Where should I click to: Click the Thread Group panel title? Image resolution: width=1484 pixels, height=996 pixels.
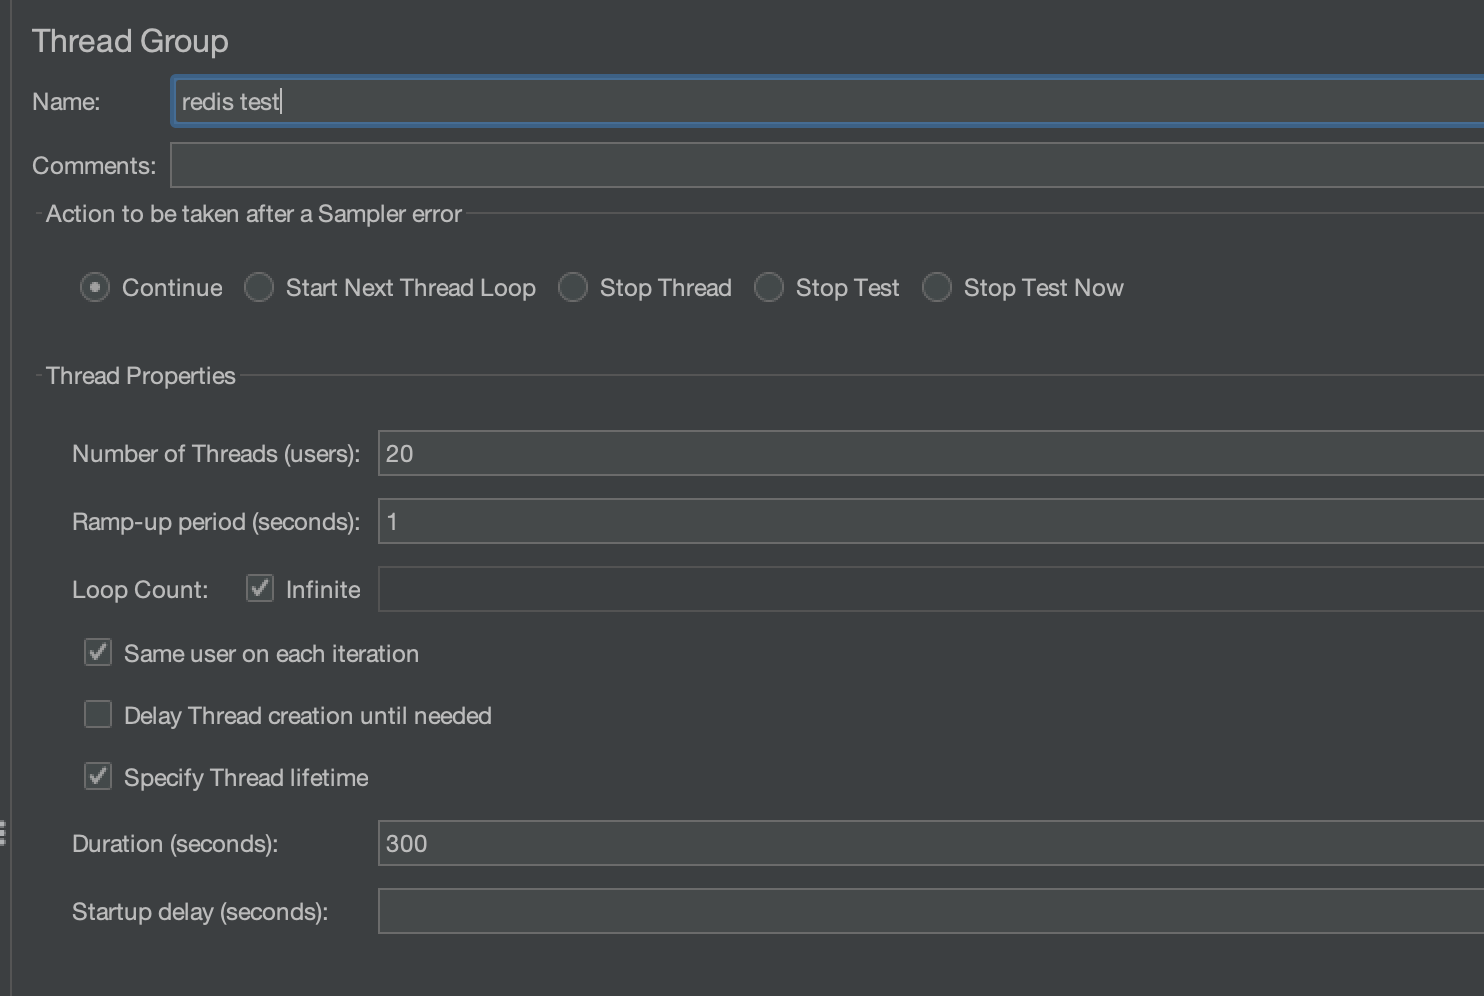point(130,41)
